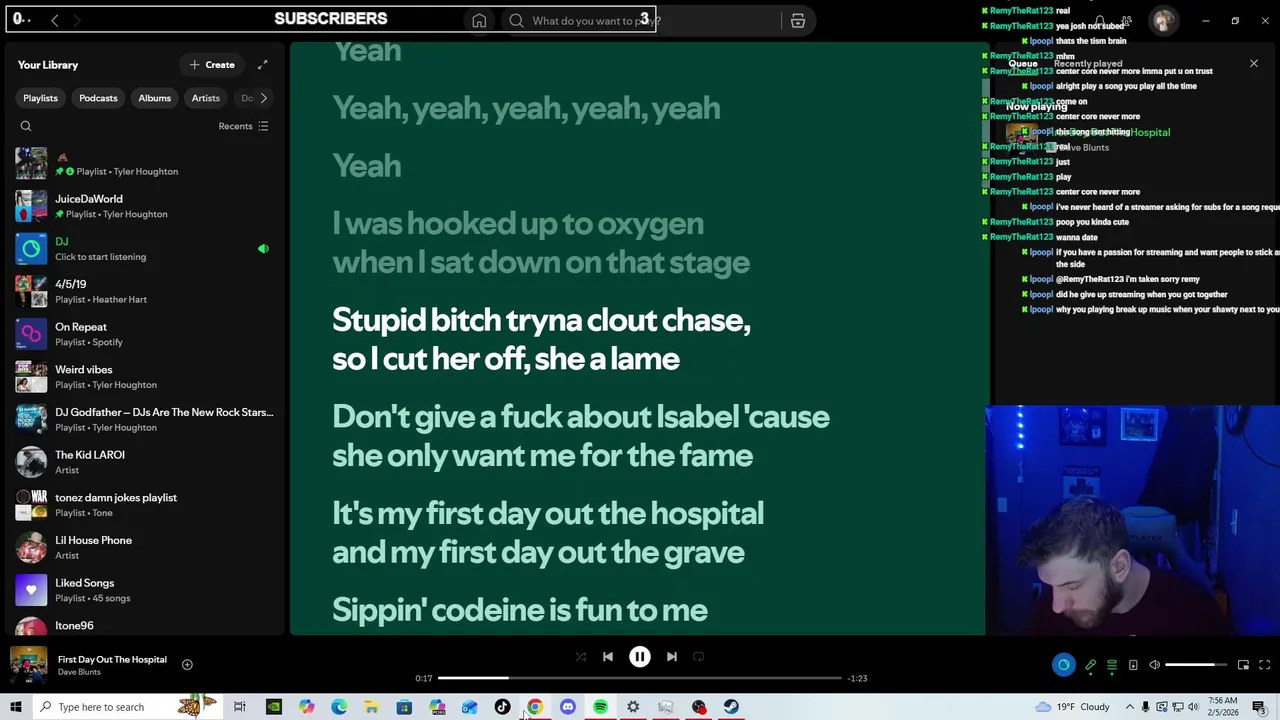
Task: Go to Spotify Home via house icon
Action: 479,21
